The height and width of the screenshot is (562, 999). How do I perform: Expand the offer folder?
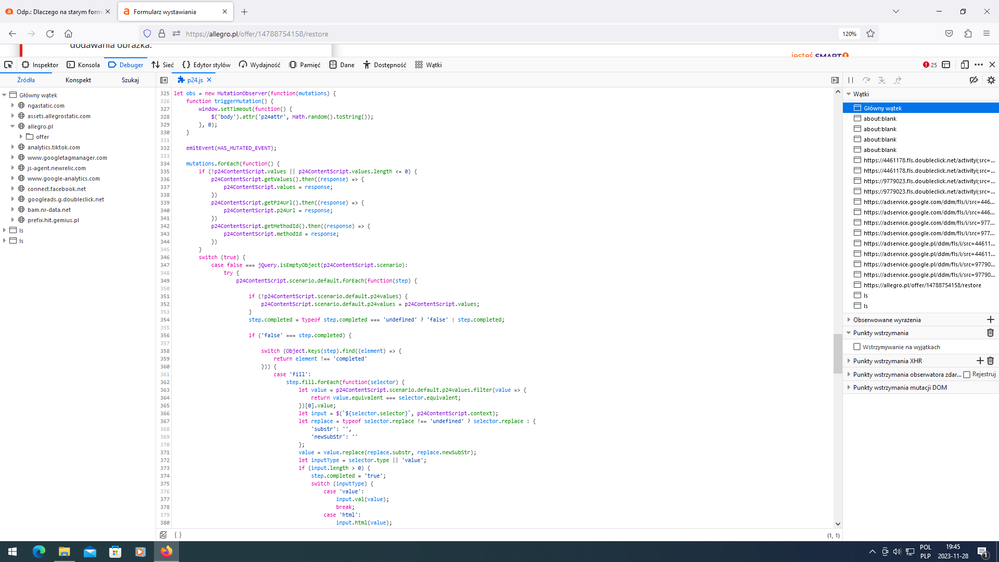(x=20, y=136)
